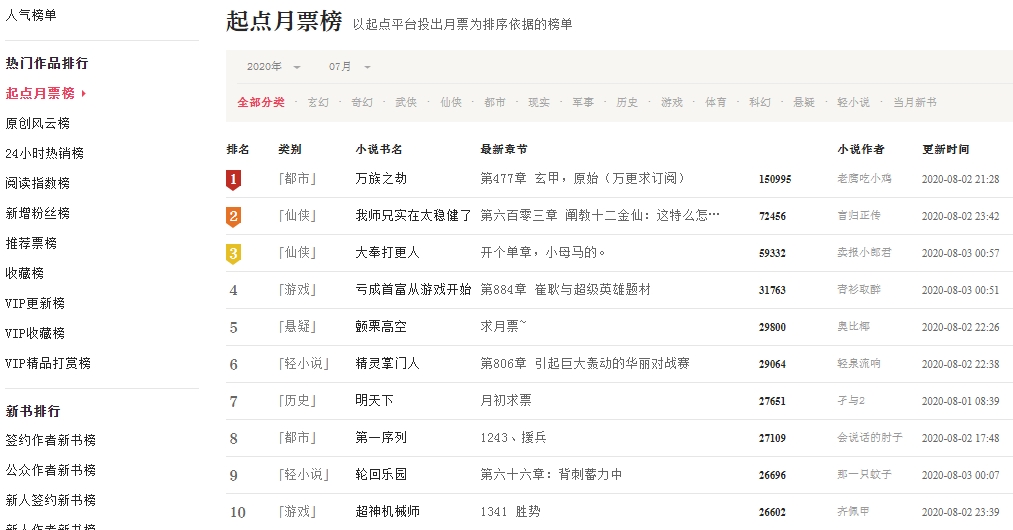1013x530 pixels.
Task: Show the 当月新书 filter
Action: (x=914, y=102)
